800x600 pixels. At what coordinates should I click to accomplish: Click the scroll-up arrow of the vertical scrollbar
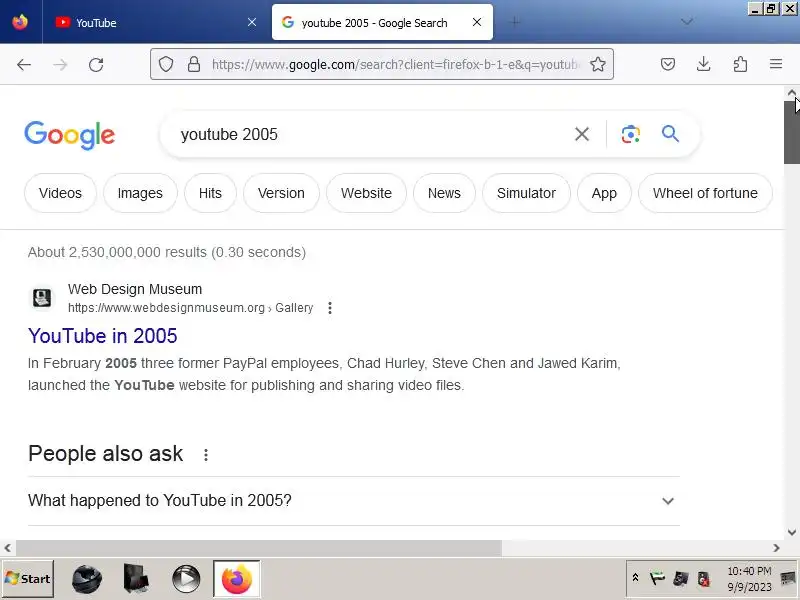(x=792, y=93)
